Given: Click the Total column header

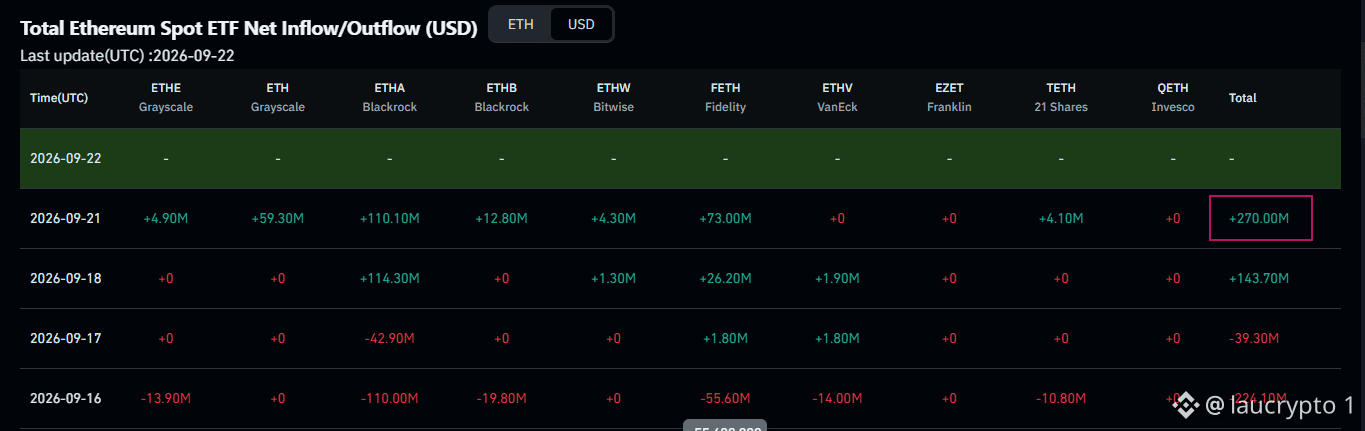Looking at the screenshot, I should pos(1243,98).
